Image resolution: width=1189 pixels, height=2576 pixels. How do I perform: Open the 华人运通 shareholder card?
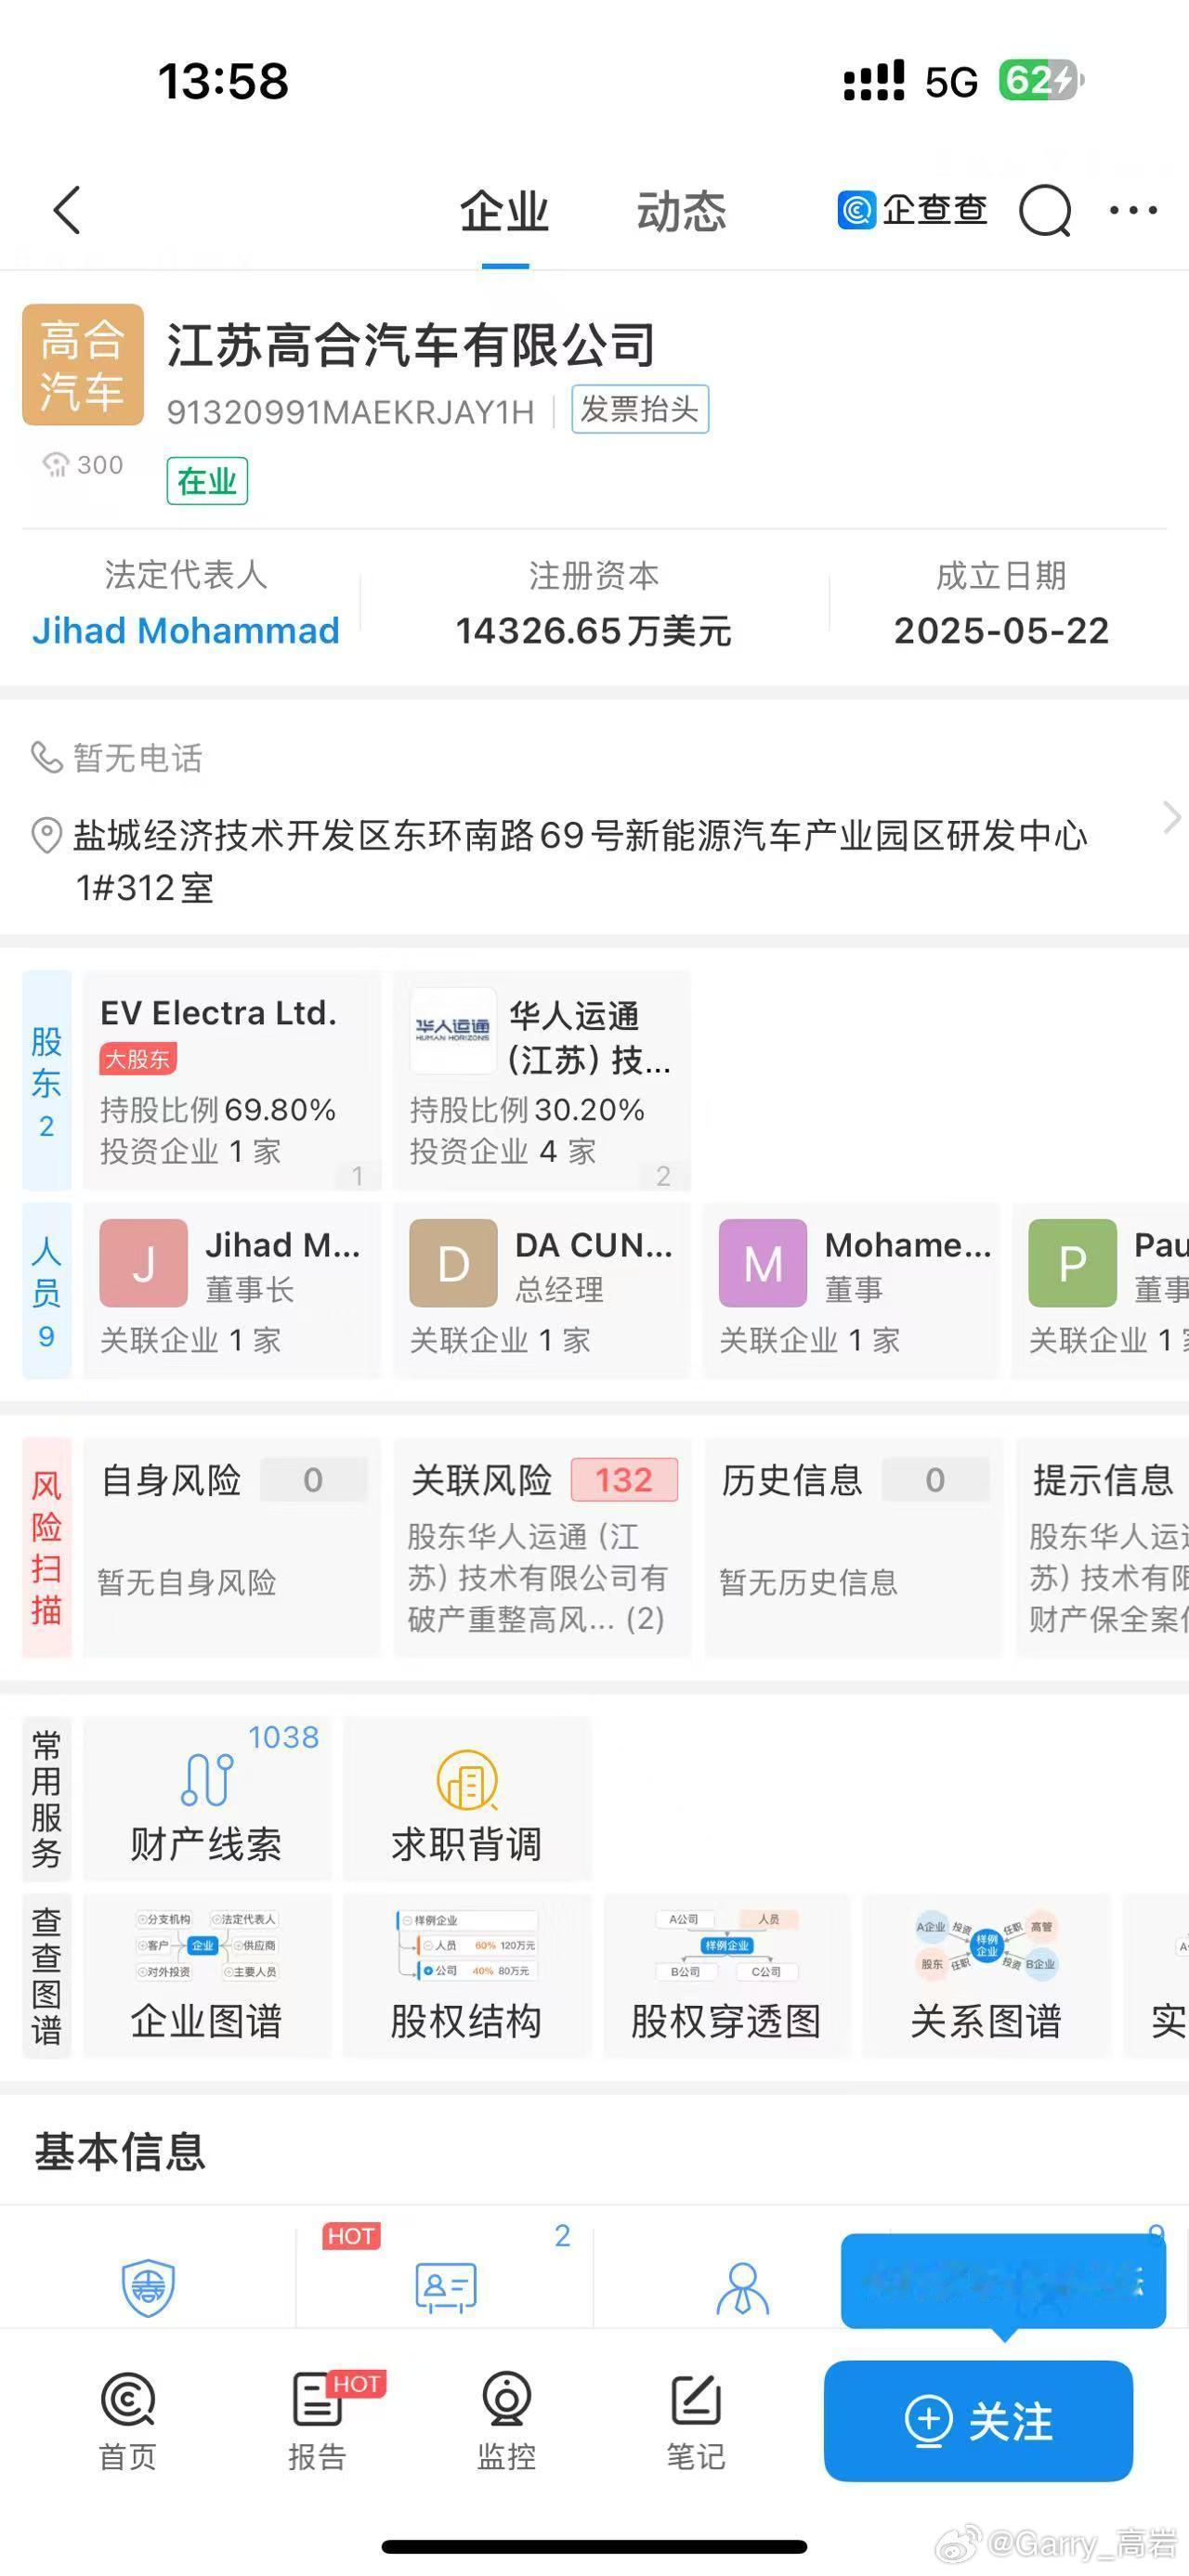coord(542,1080)
